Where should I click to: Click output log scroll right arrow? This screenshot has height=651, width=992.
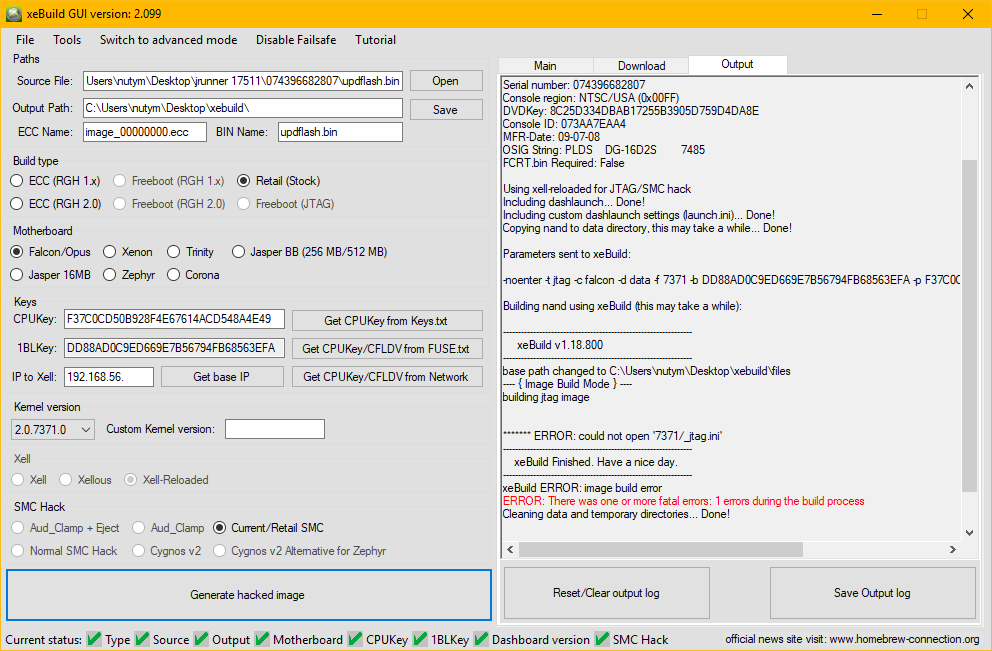953,550
